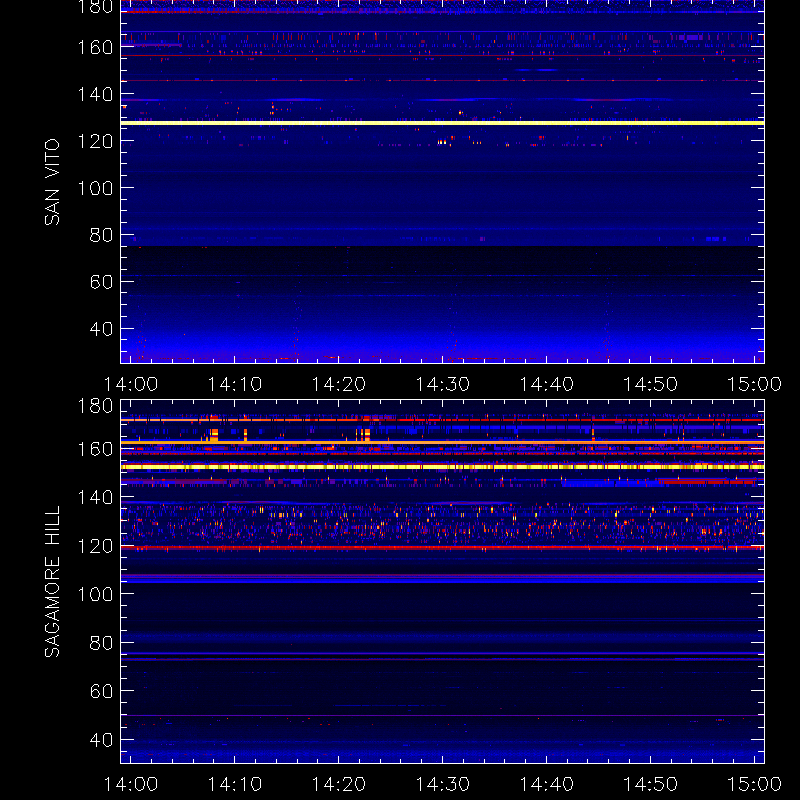800x800 pixels.
Task: Click the 14:40 label under the Sagamore Hill plot
Action: pos(546,784)
